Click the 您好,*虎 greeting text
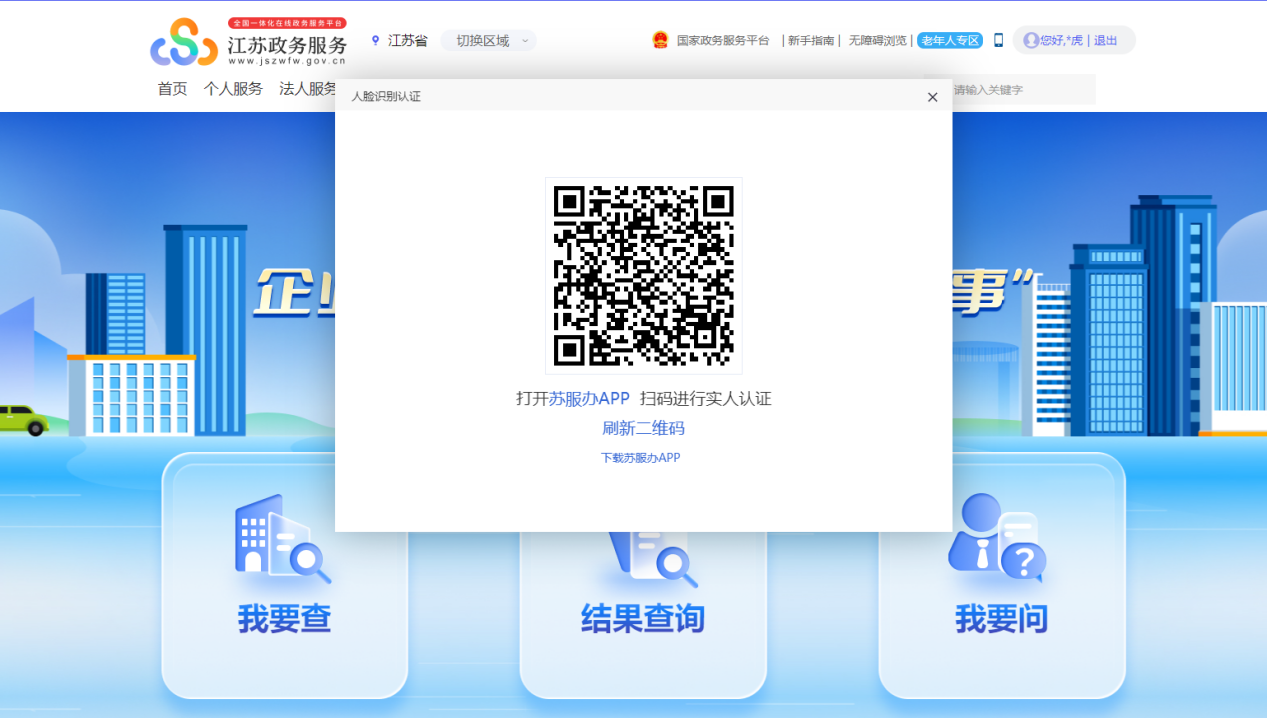The width and height of the screenshot is (1267, 718). pyautogui.click(x=1061, y=41)
